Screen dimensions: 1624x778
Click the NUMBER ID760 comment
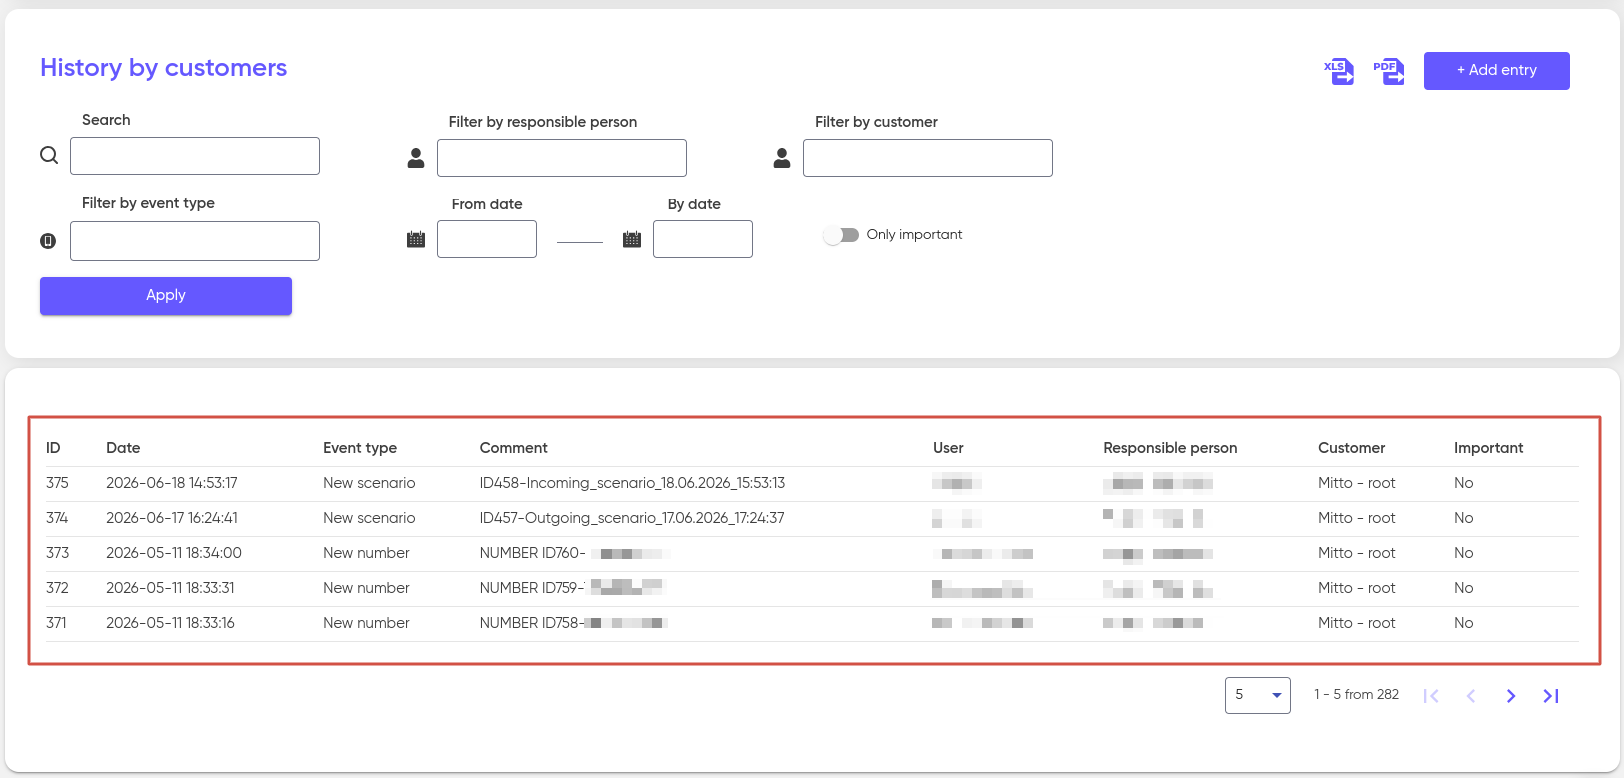click(573, 553)
